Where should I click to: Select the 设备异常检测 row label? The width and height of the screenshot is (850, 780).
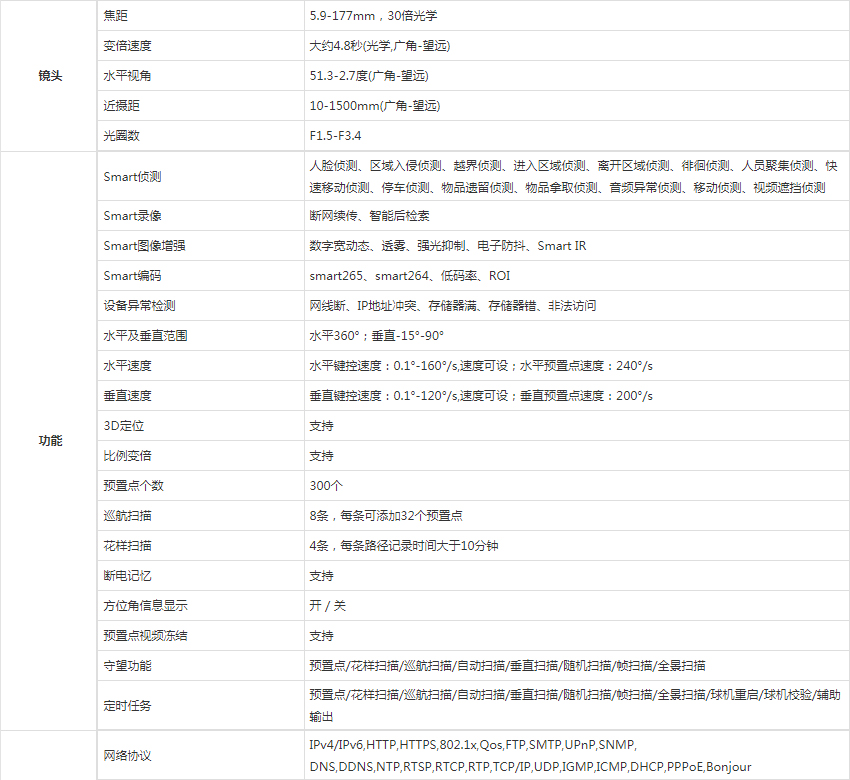pyautogui.click(x=139, y=306)
